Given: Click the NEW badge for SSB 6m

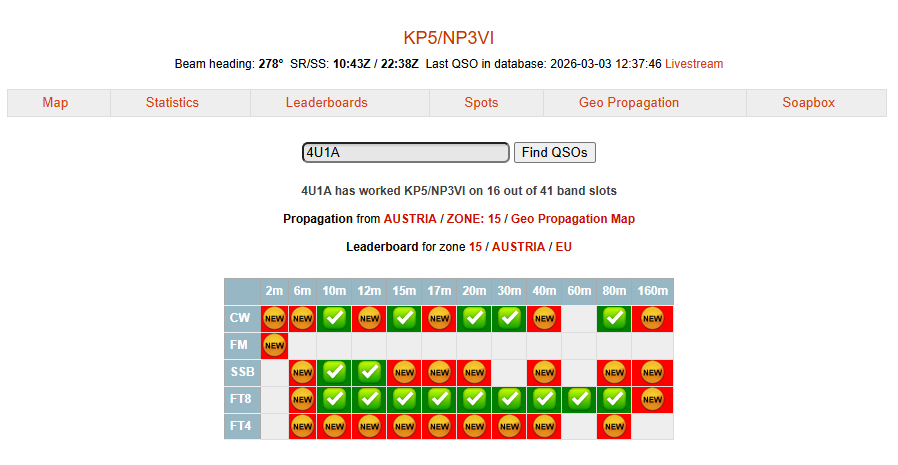Looking at the screenshot, I should pyautogui.click(x=302, y=372).
